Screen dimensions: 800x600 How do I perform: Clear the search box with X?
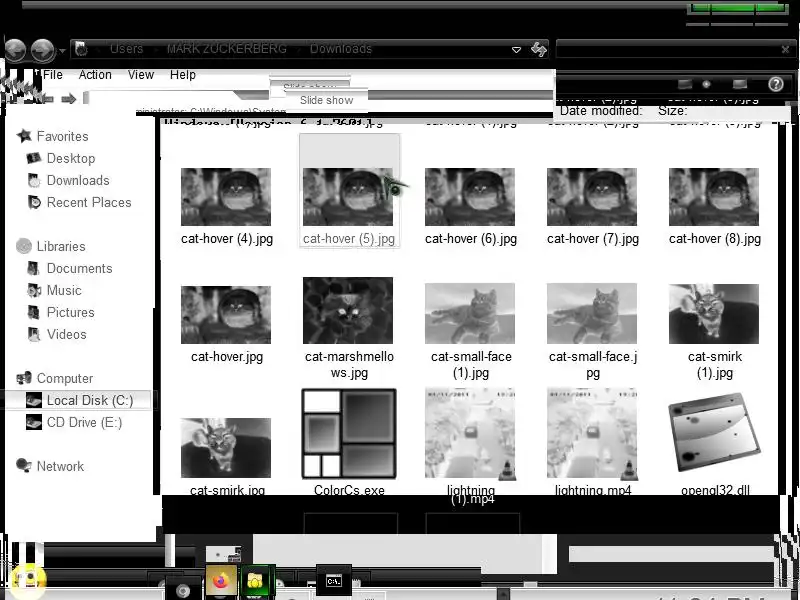click(x=786, y=49)
